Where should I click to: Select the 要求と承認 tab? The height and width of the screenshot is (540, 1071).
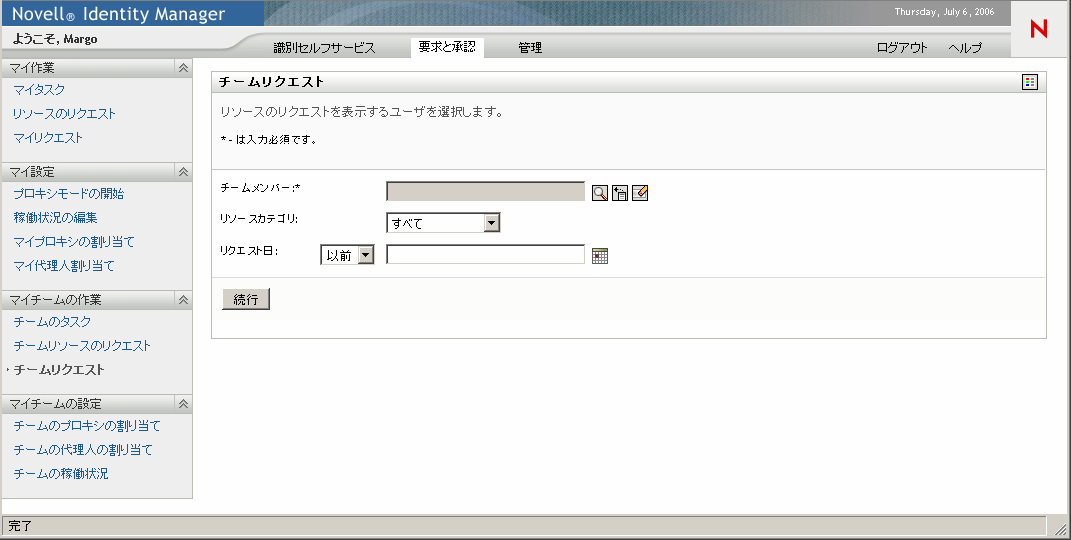coord(447,47)
